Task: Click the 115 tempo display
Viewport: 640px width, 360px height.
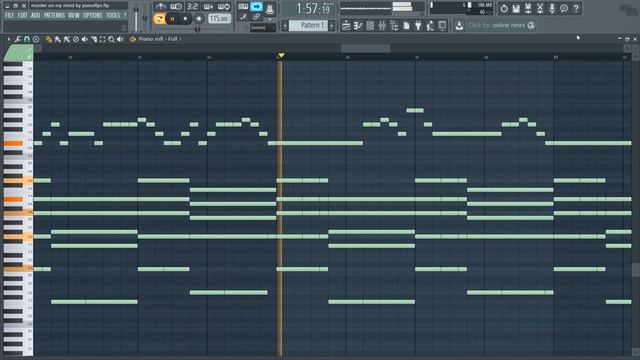Action: [x=219, y=19]
